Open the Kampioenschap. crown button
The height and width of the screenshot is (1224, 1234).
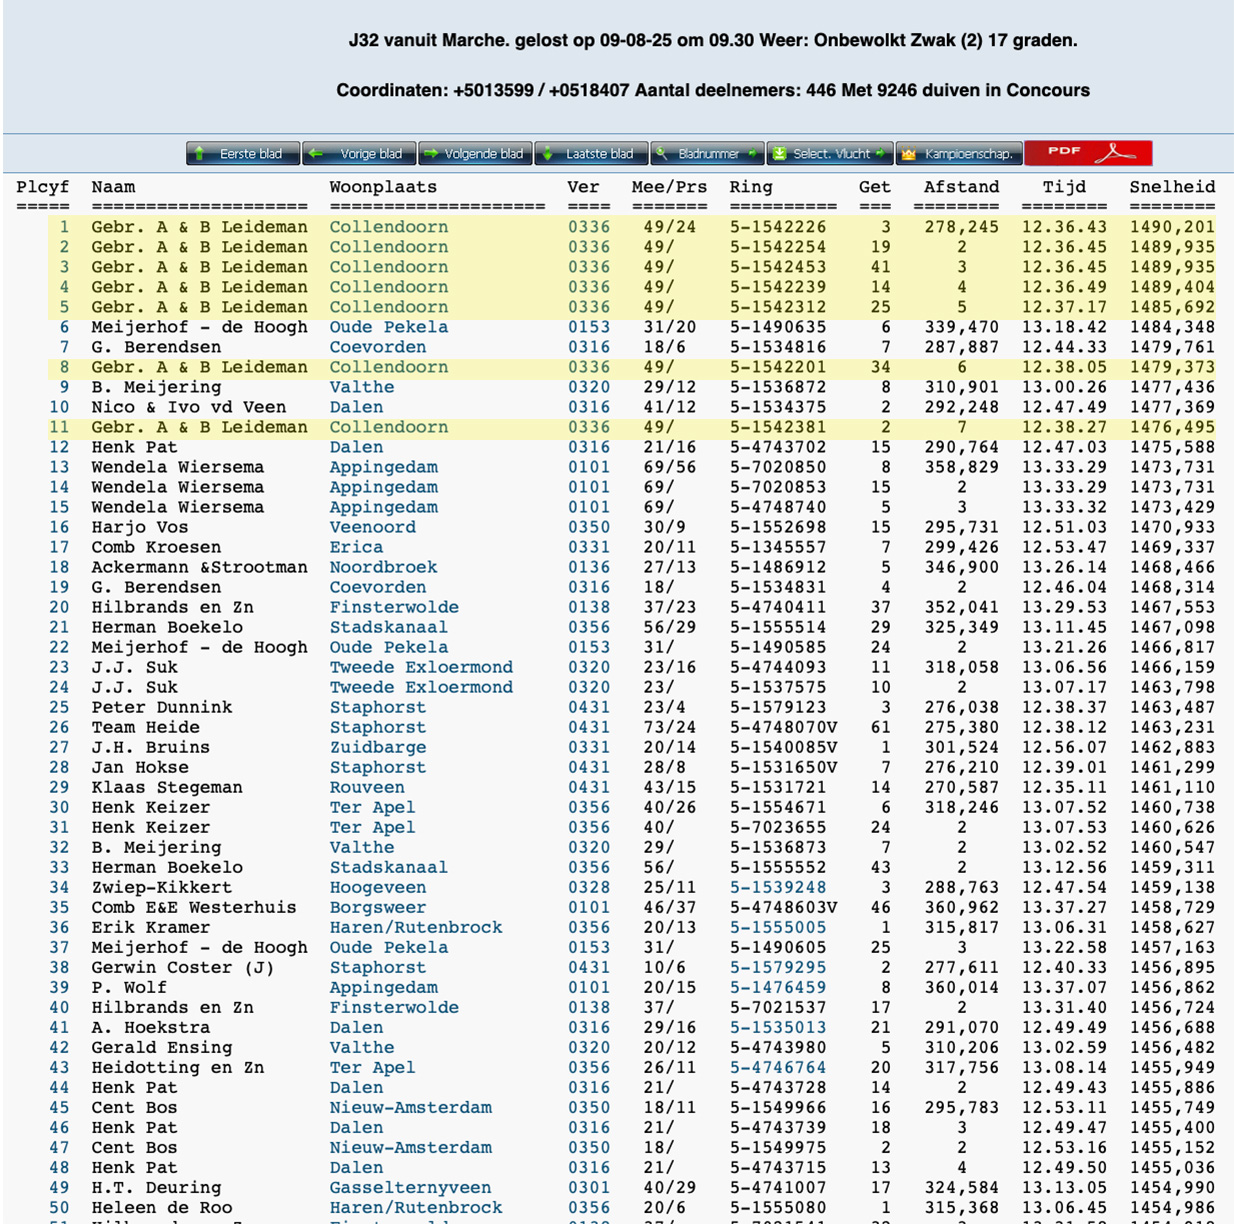point(959,153)
